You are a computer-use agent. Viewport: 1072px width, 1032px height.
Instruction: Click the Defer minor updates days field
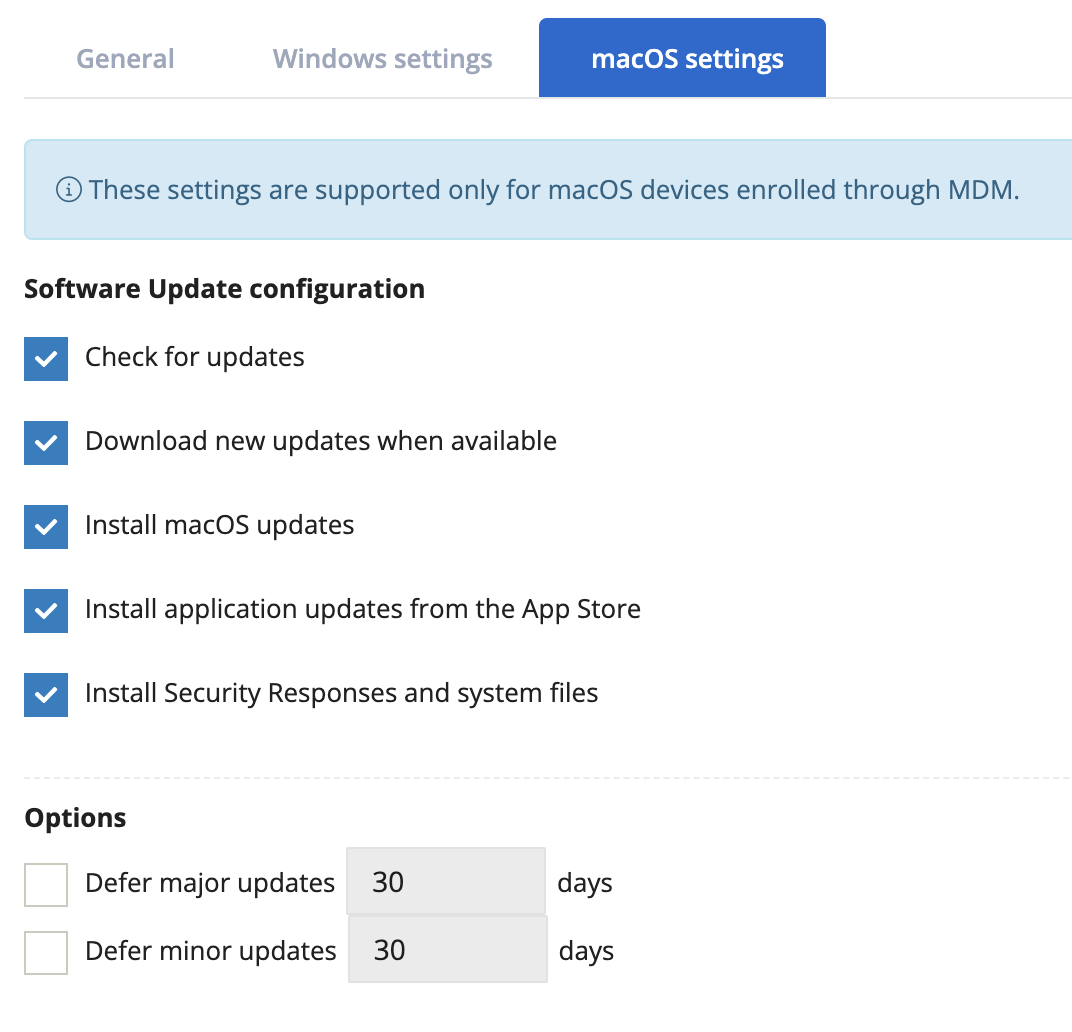click(448, 949)
